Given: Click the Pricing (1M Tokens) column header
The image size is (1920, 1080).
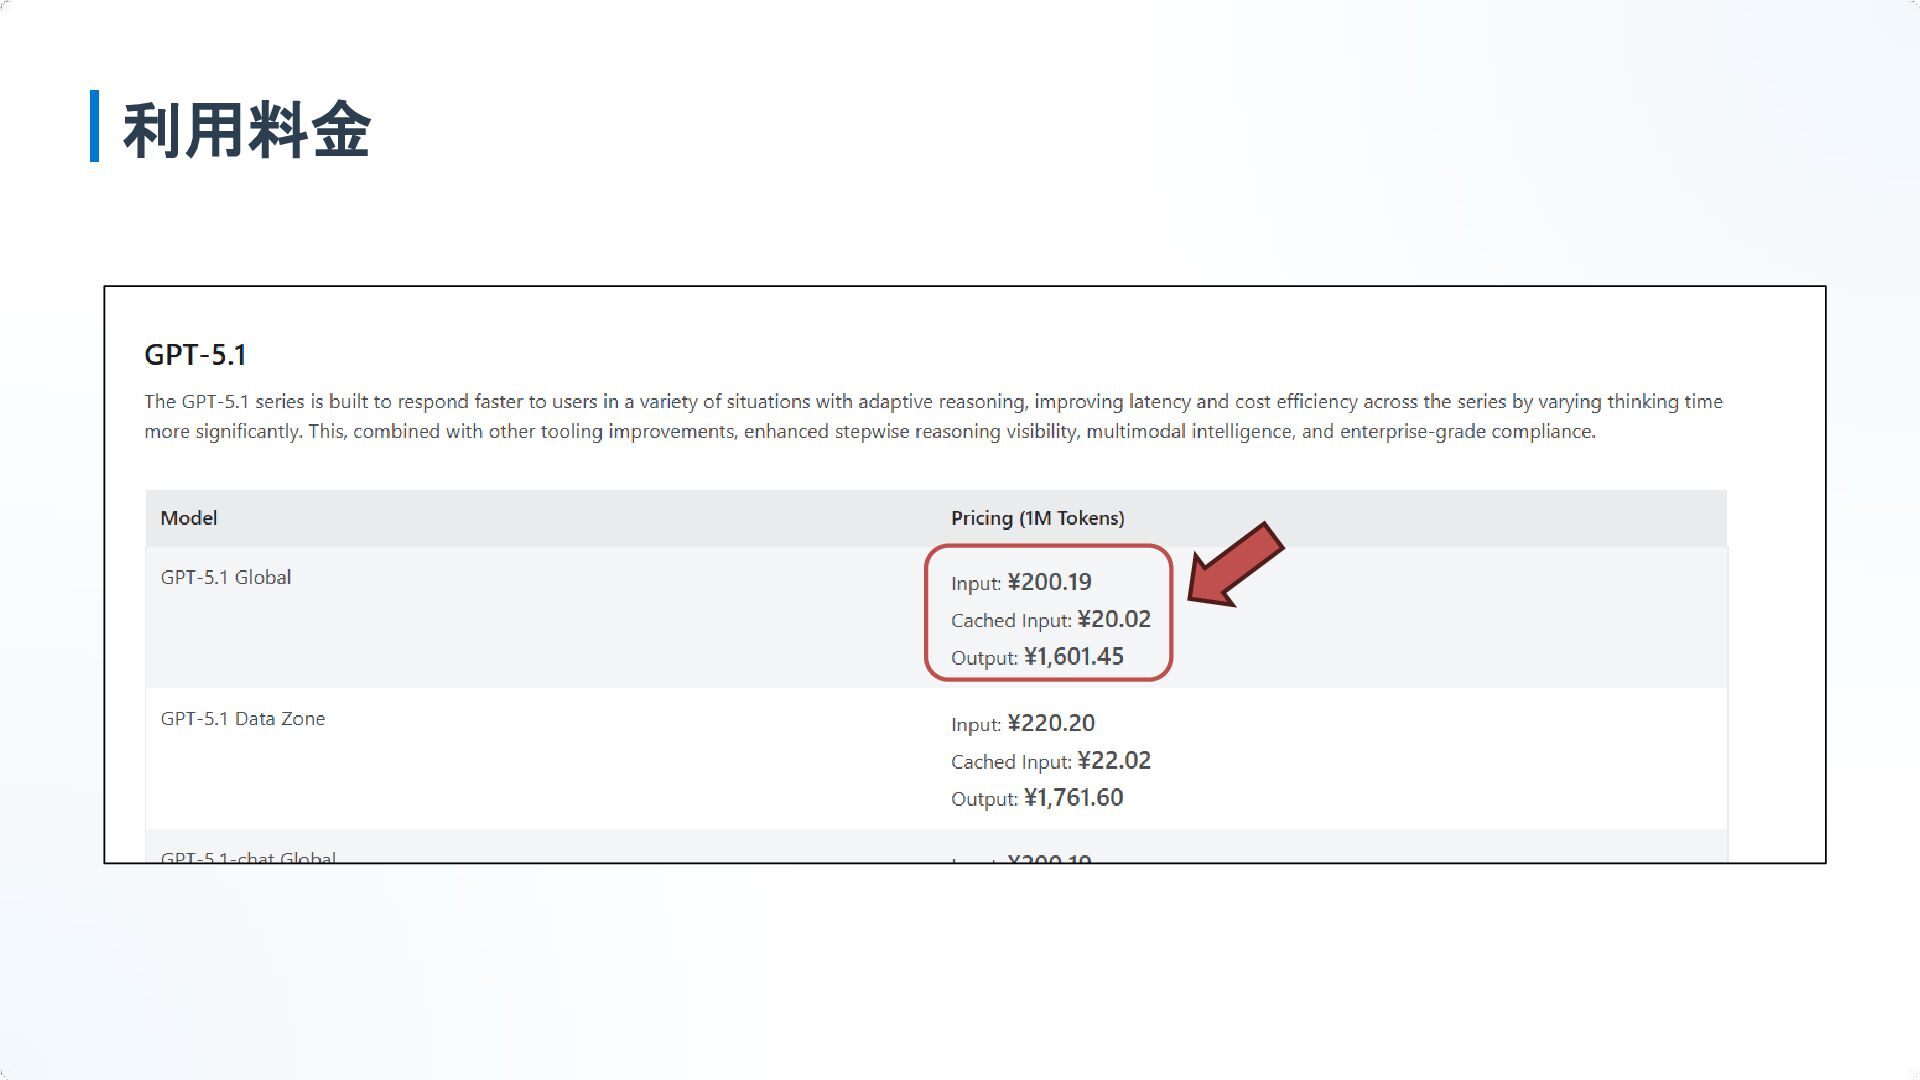Looking at the screenshot, I should click(1037, 518).
